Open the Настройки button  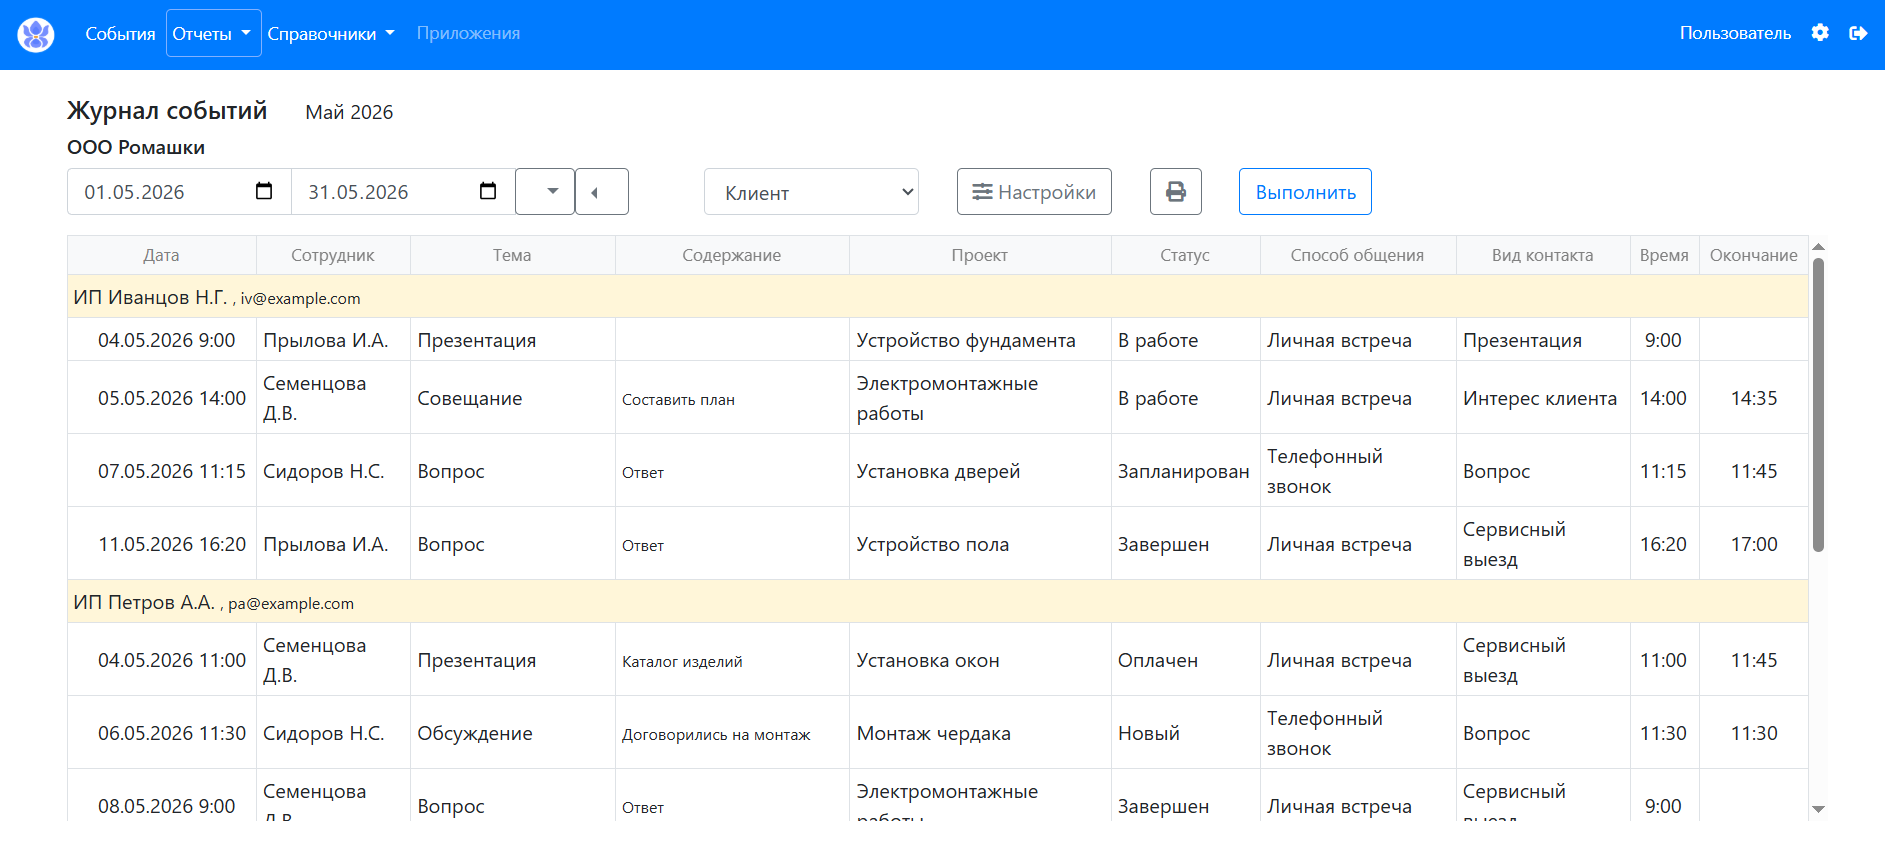tap(1034, 191)
